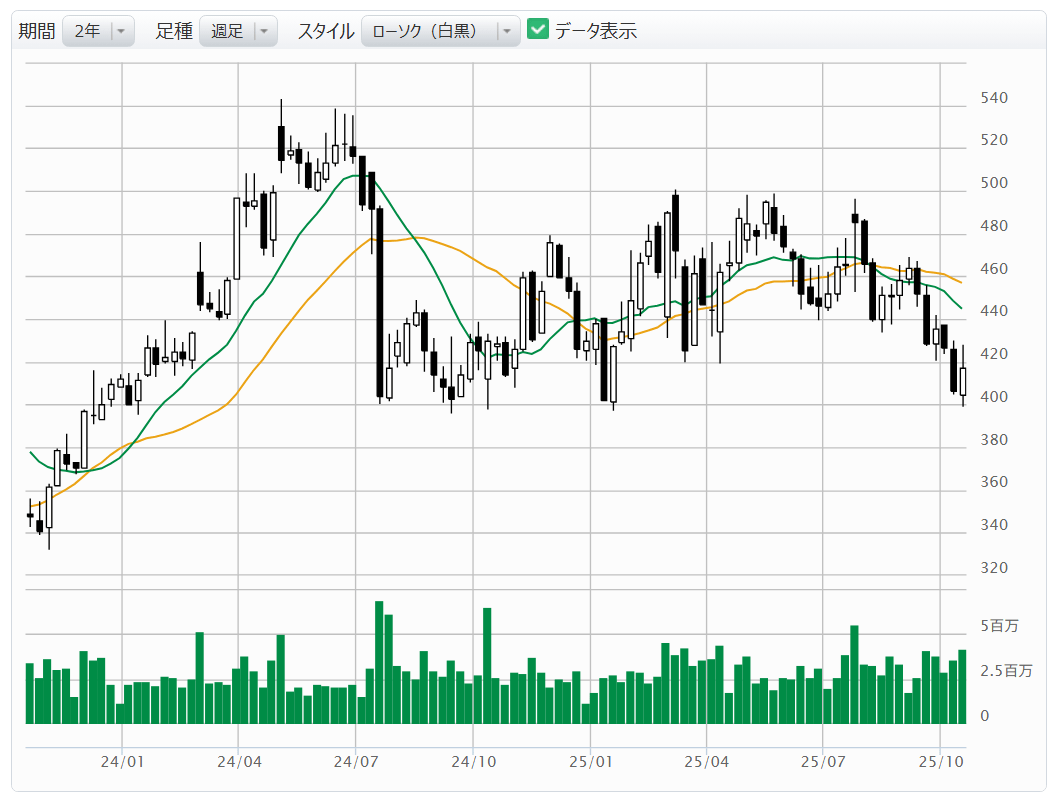
Task: Click the 320 price label on y-axis
Action: (x=994, y=568)
